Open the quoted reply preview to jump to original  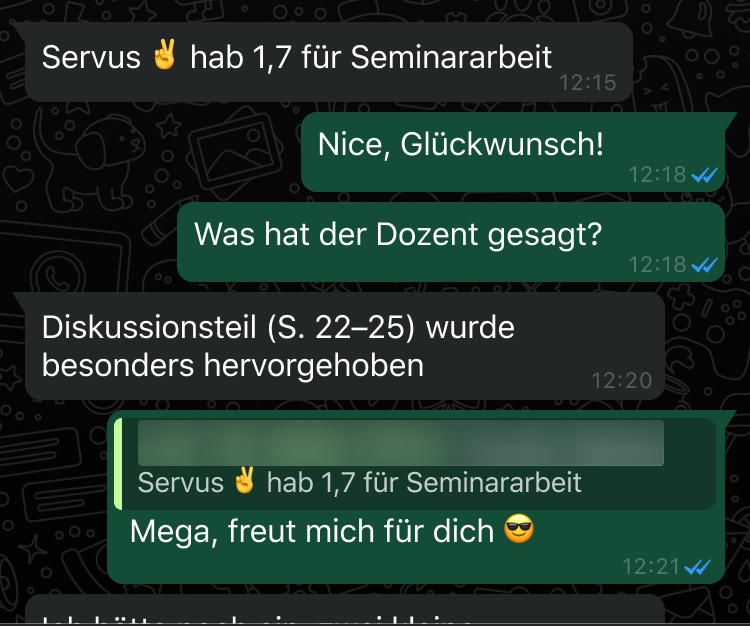(415, 464)
